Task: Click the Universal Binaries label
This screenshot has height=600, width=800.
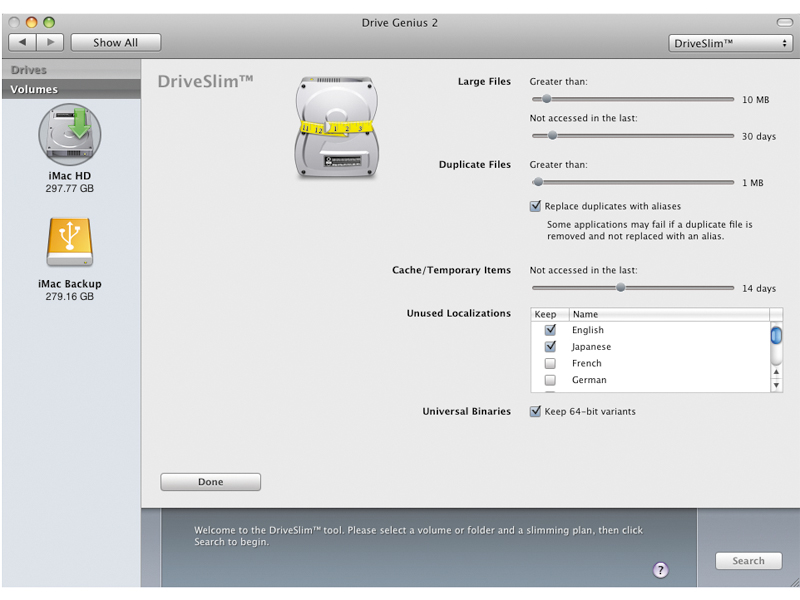Action: [466, 411]
